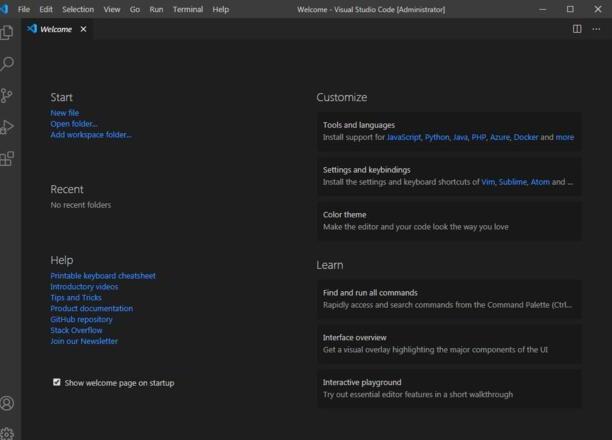Click Join our Newsletter link

[84, 341]
